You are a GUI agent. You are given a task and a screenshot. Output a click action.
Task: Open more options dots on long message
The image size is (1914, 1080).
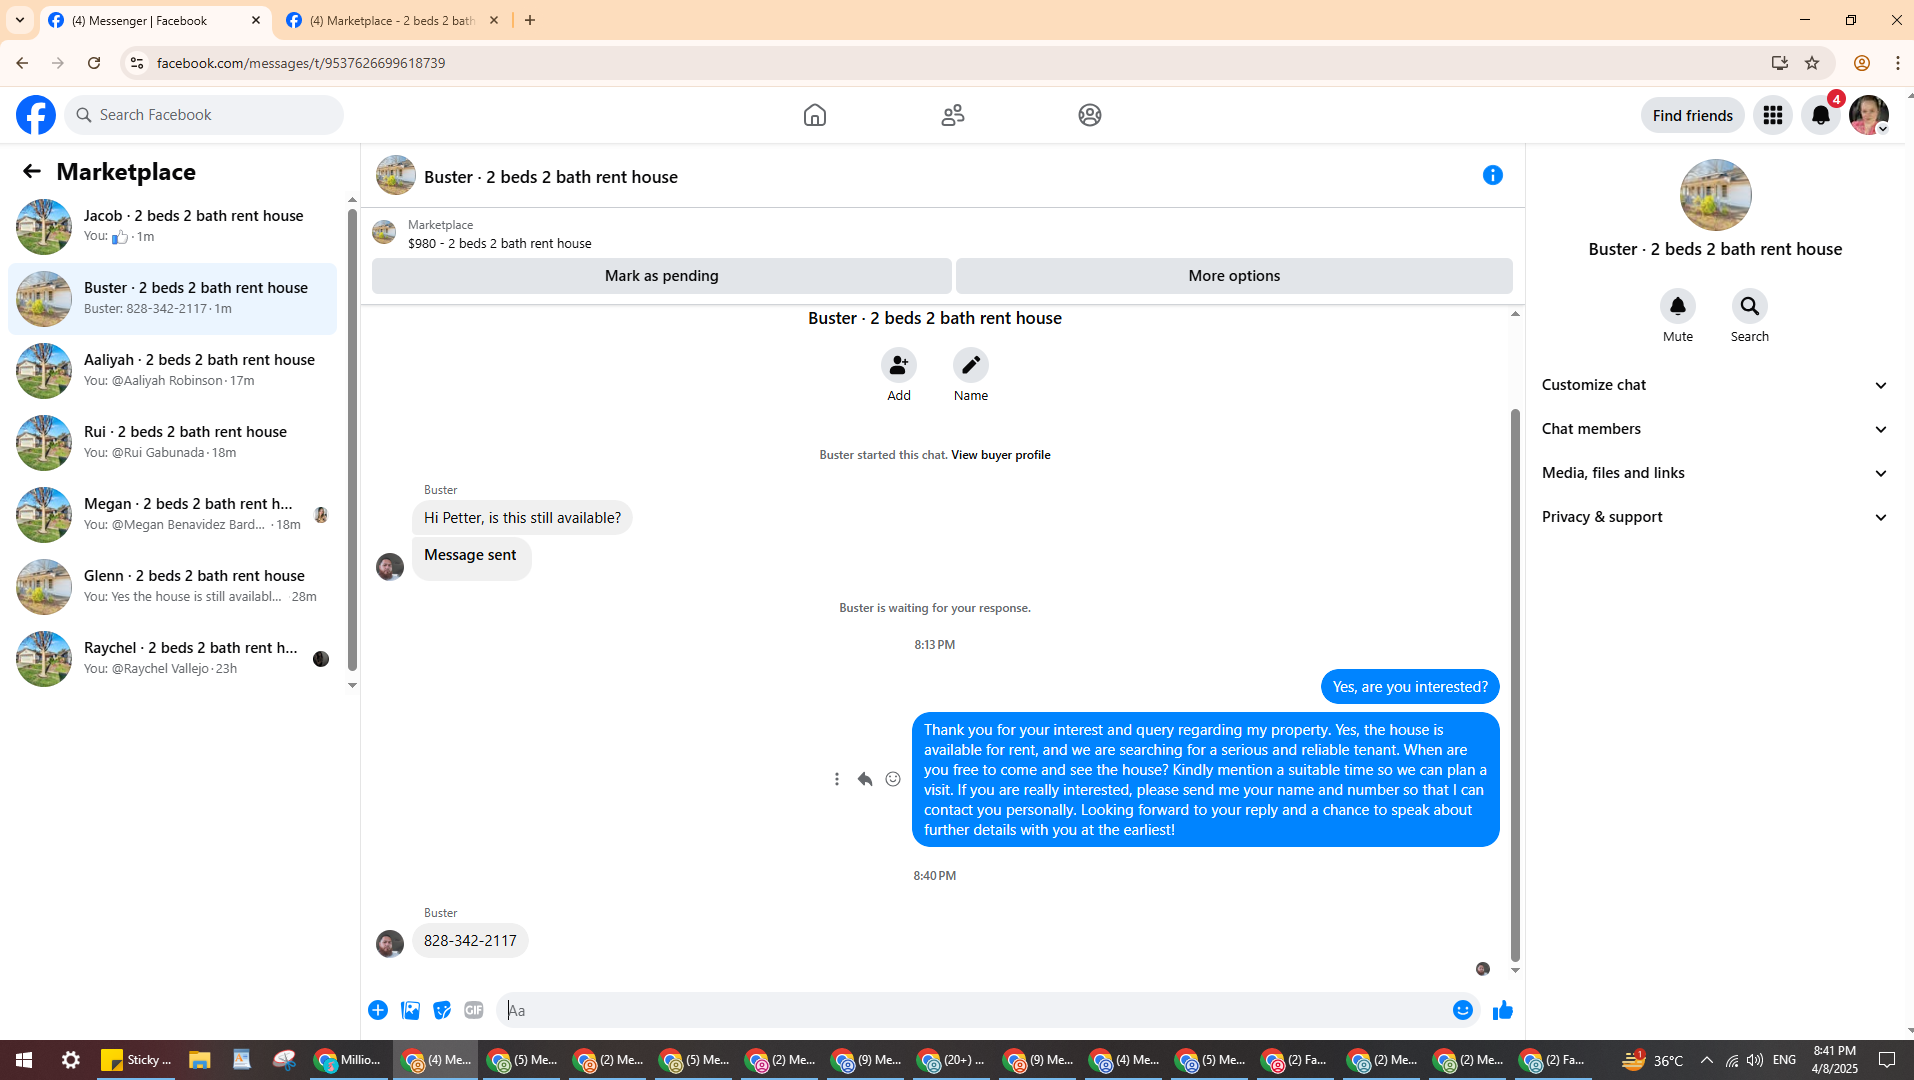(x=837, y=779)
